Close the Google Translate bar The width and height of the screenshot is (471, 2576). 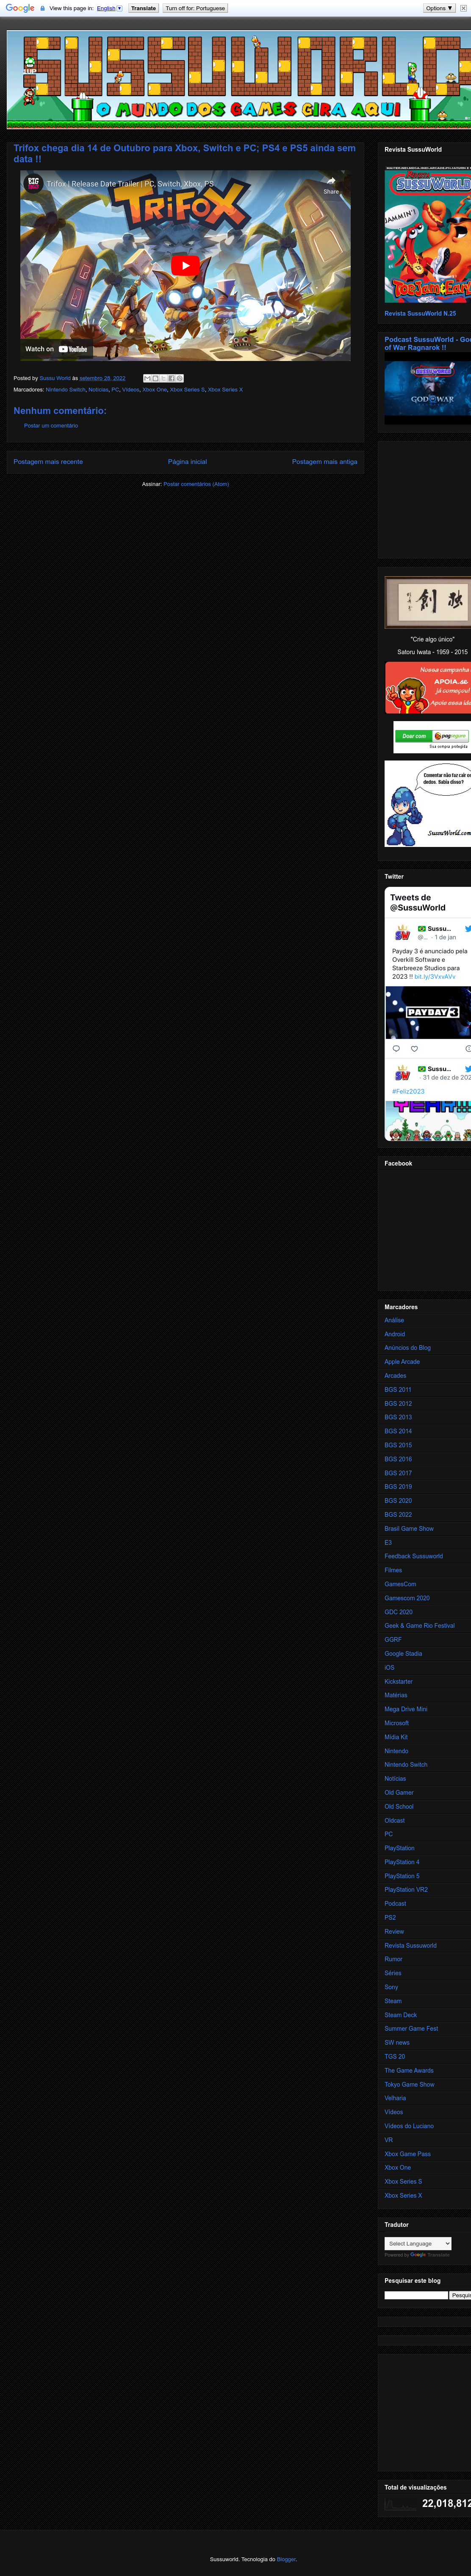pyautogui.click(x=463, y=8)
